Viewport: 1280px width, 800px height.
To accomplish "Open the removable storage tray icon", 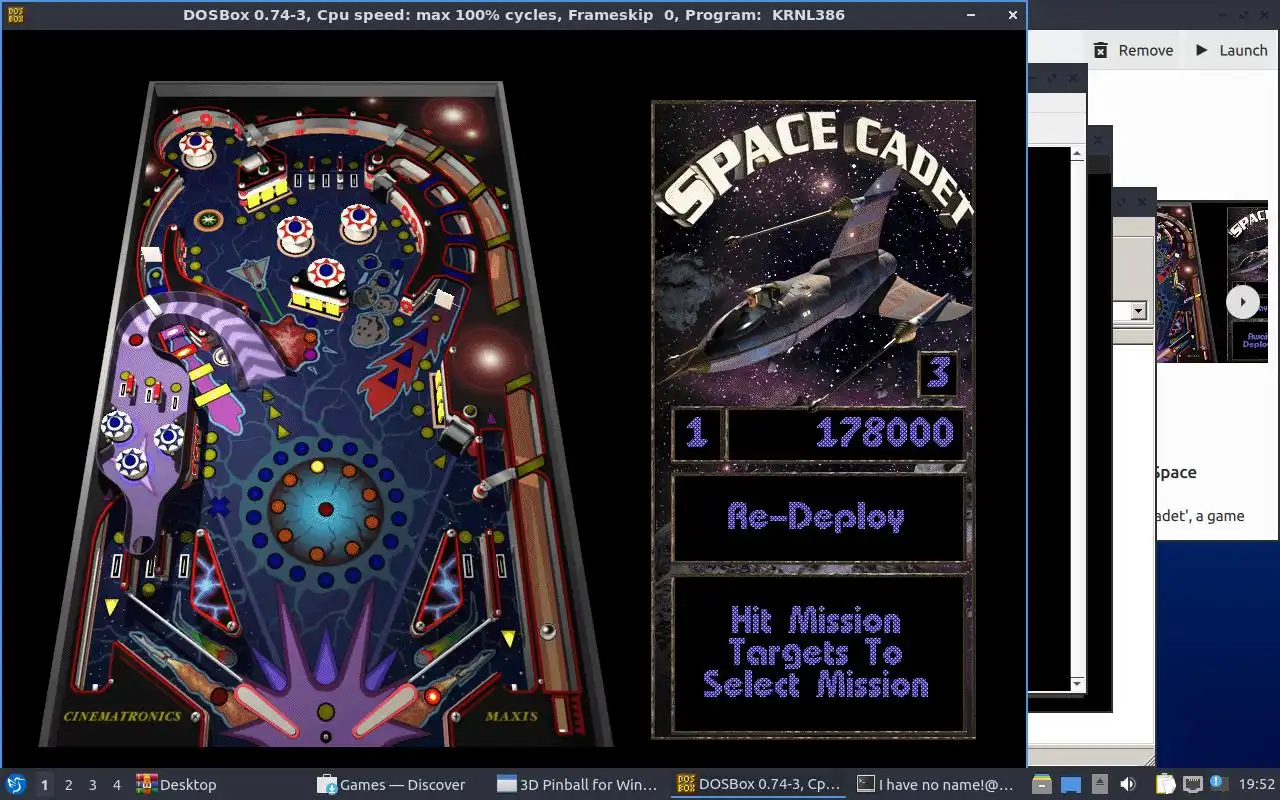I will click(1042, 785).
